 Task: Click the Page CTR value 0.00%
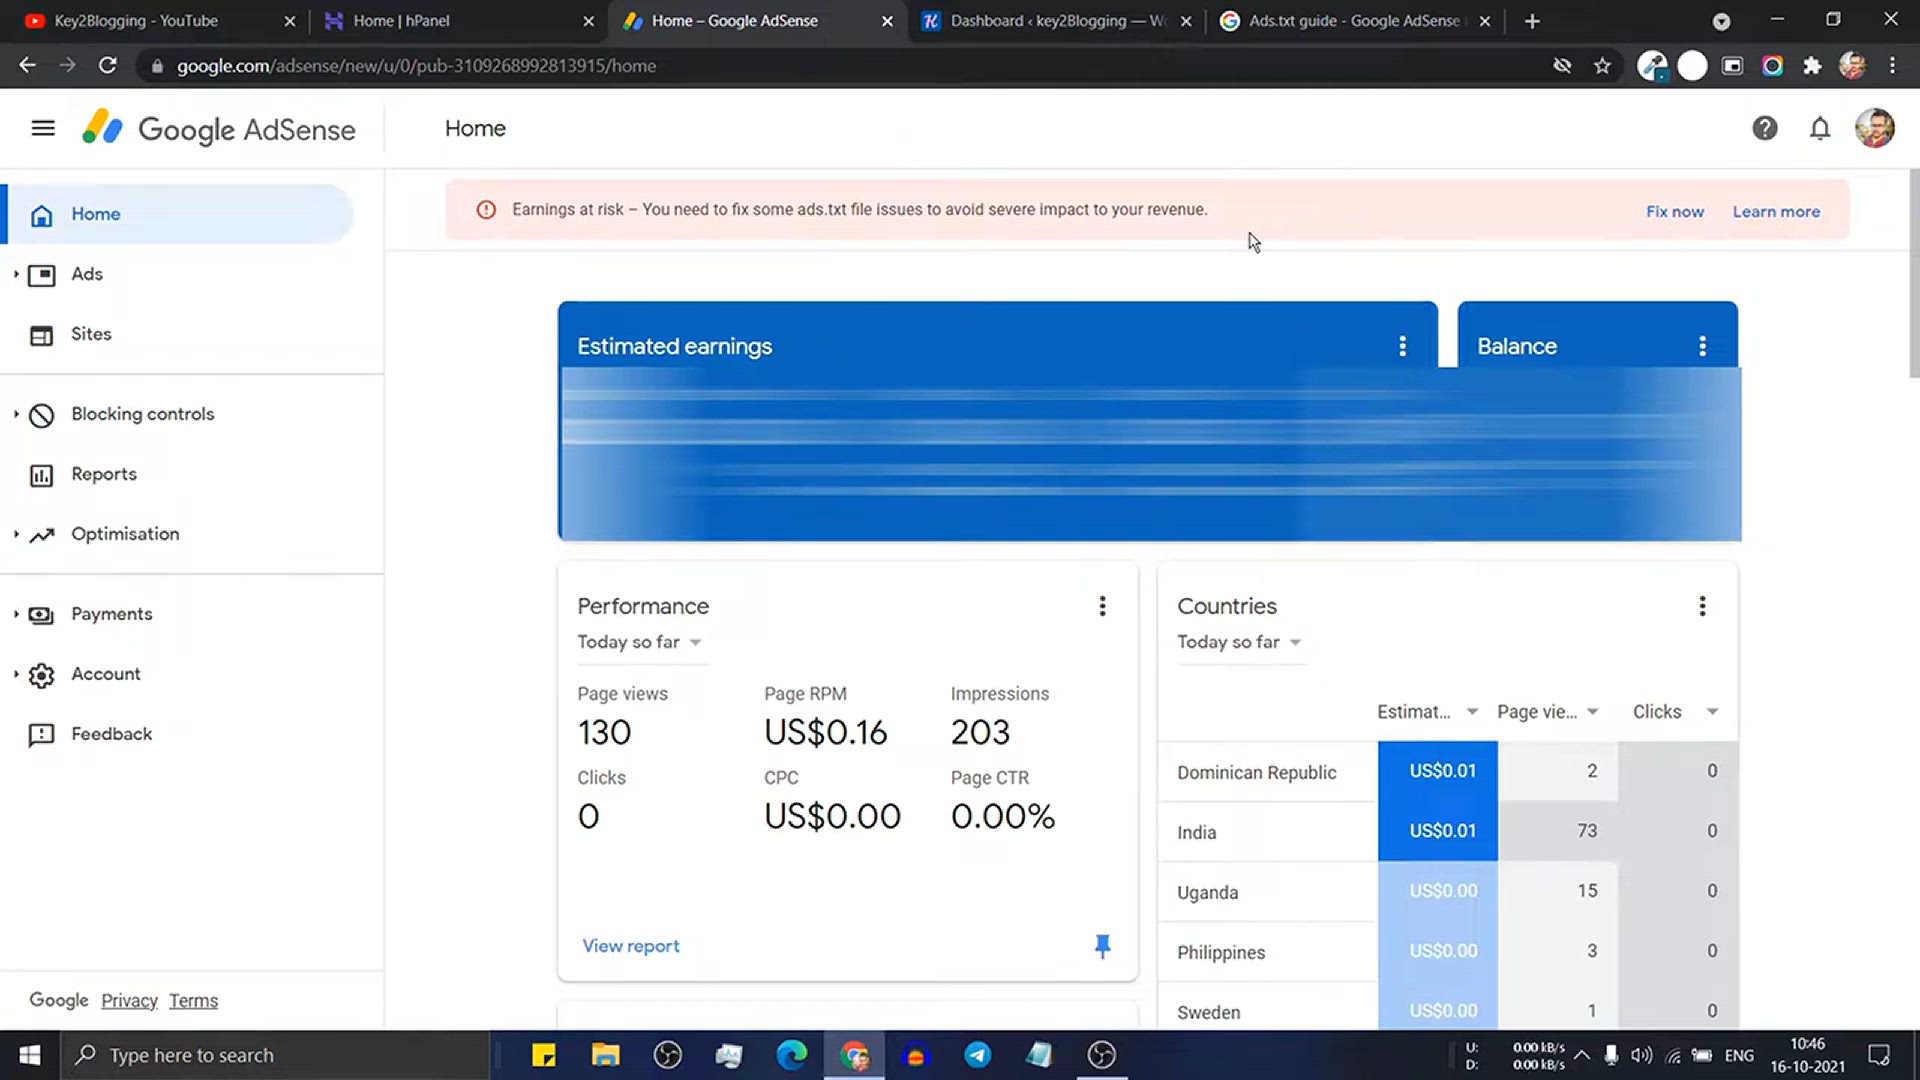click(x=1003, y=817)
